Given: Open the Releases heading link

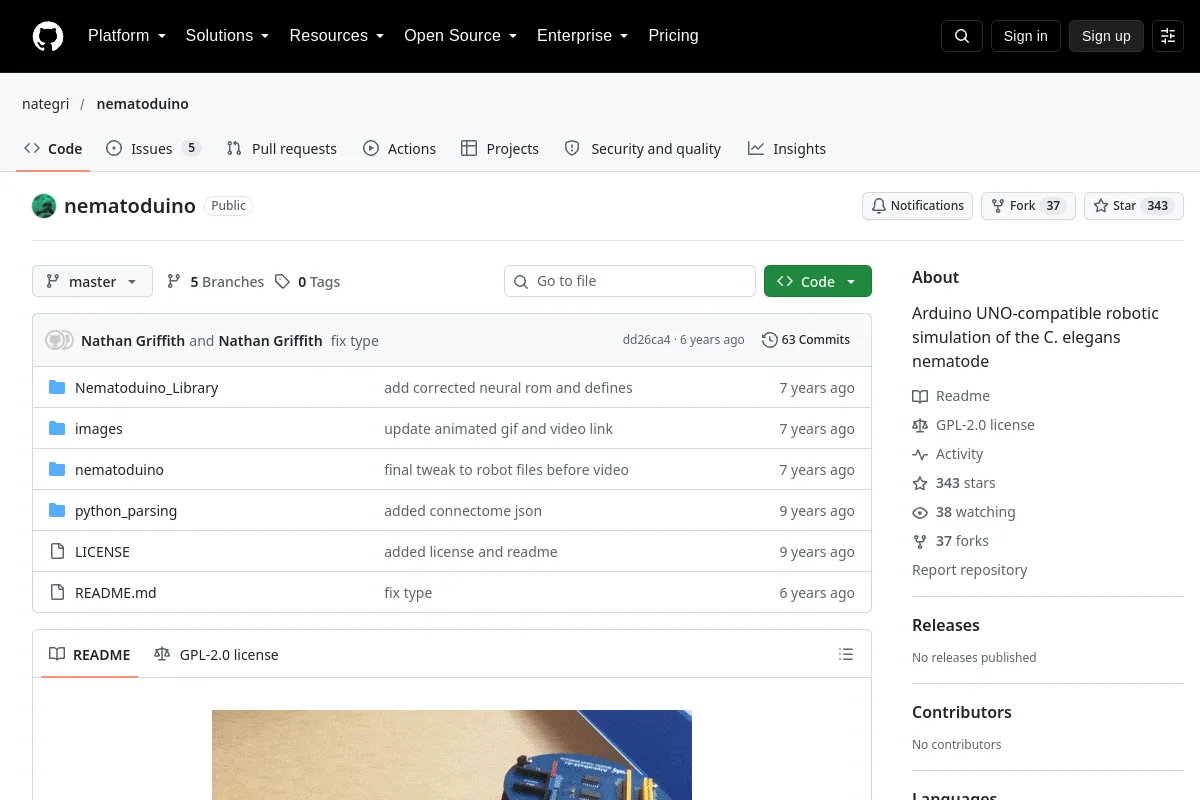Looking at the screenshot, I should (x=946, y=625).
